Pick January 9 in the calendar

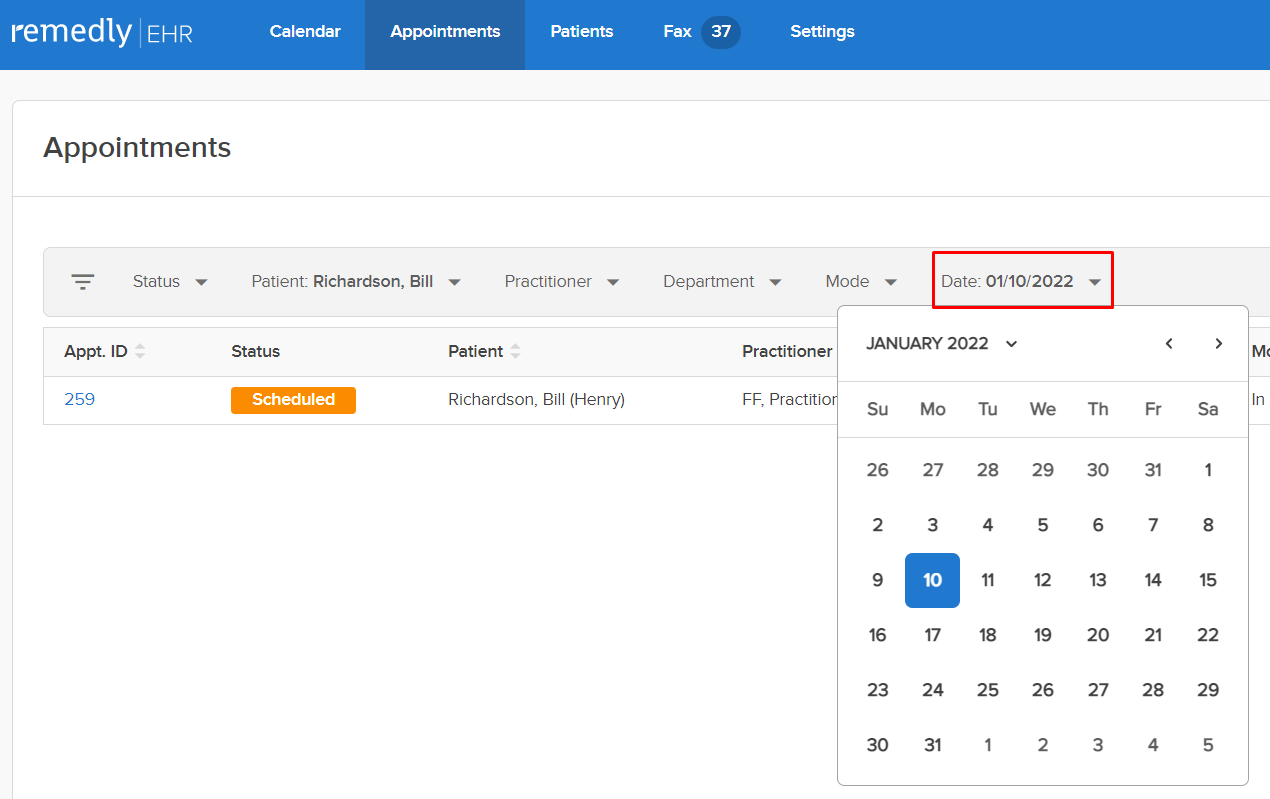[x=878, y=580]
